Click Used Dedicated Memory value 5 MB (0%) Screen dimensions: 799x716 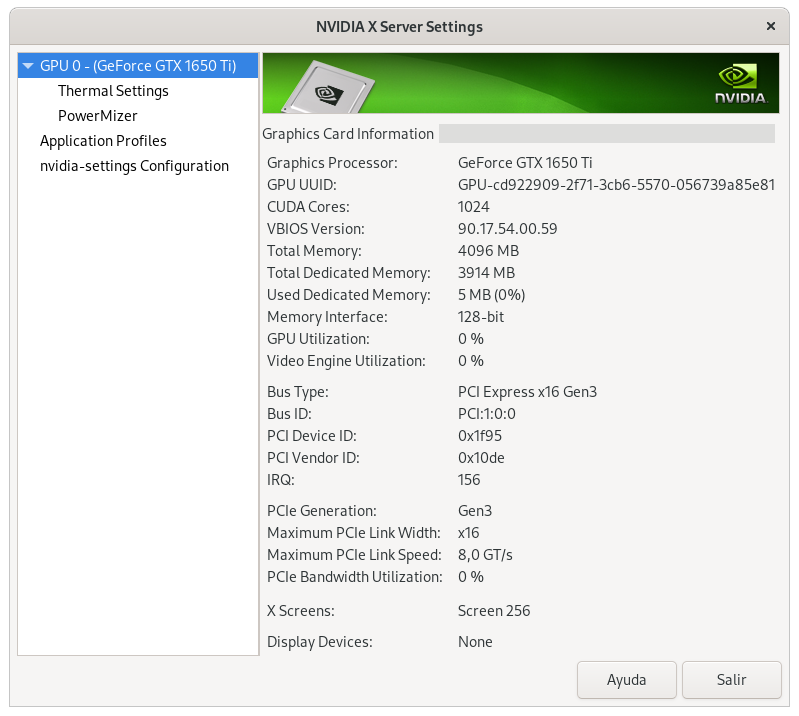tap(491, 295)
